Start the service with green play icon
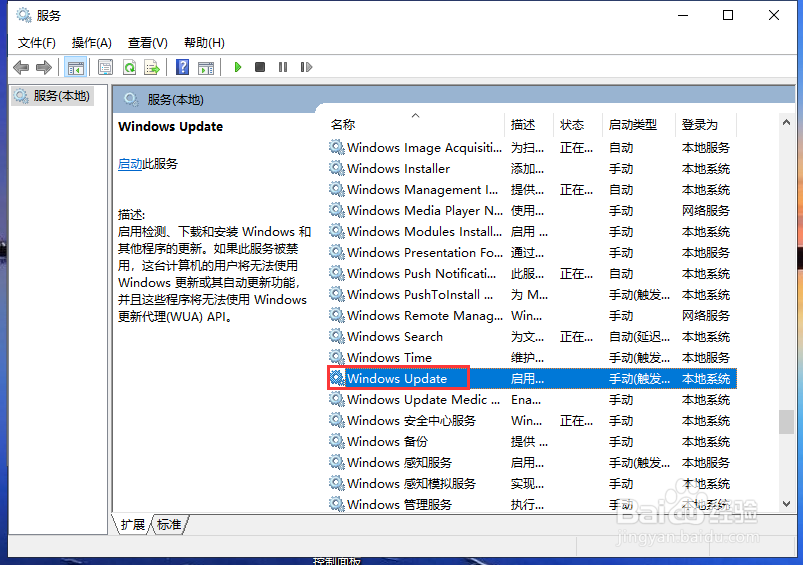This screenshot has height=565, width=803. tap(238, 67)
